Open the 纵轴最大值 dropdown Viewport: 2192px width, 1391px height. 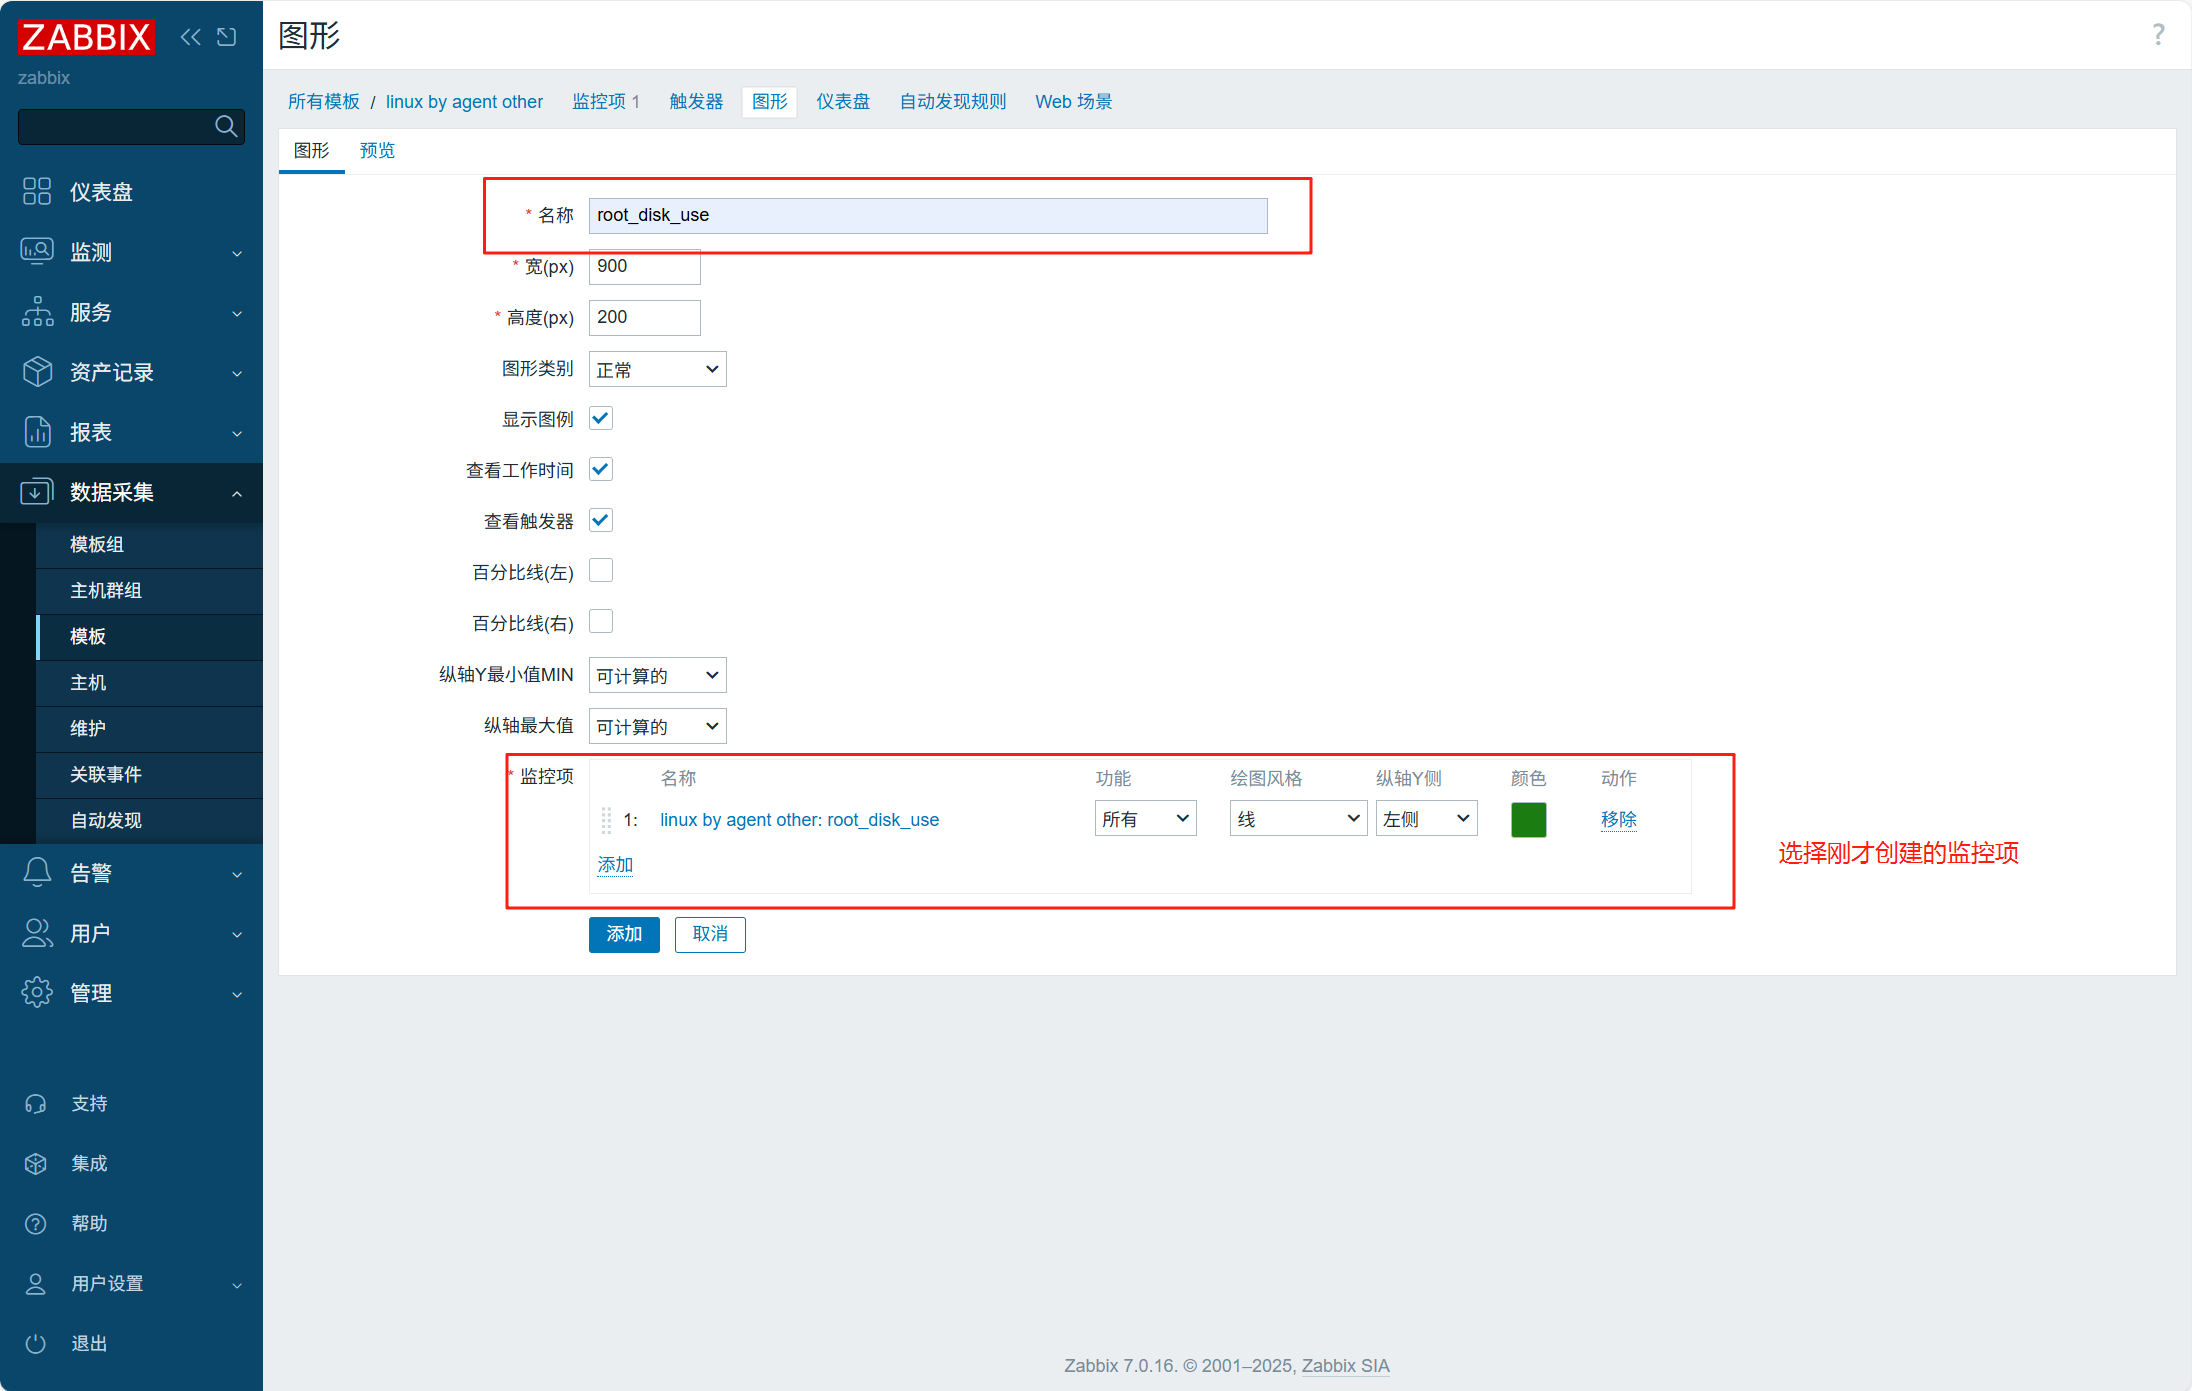[657, 726]
